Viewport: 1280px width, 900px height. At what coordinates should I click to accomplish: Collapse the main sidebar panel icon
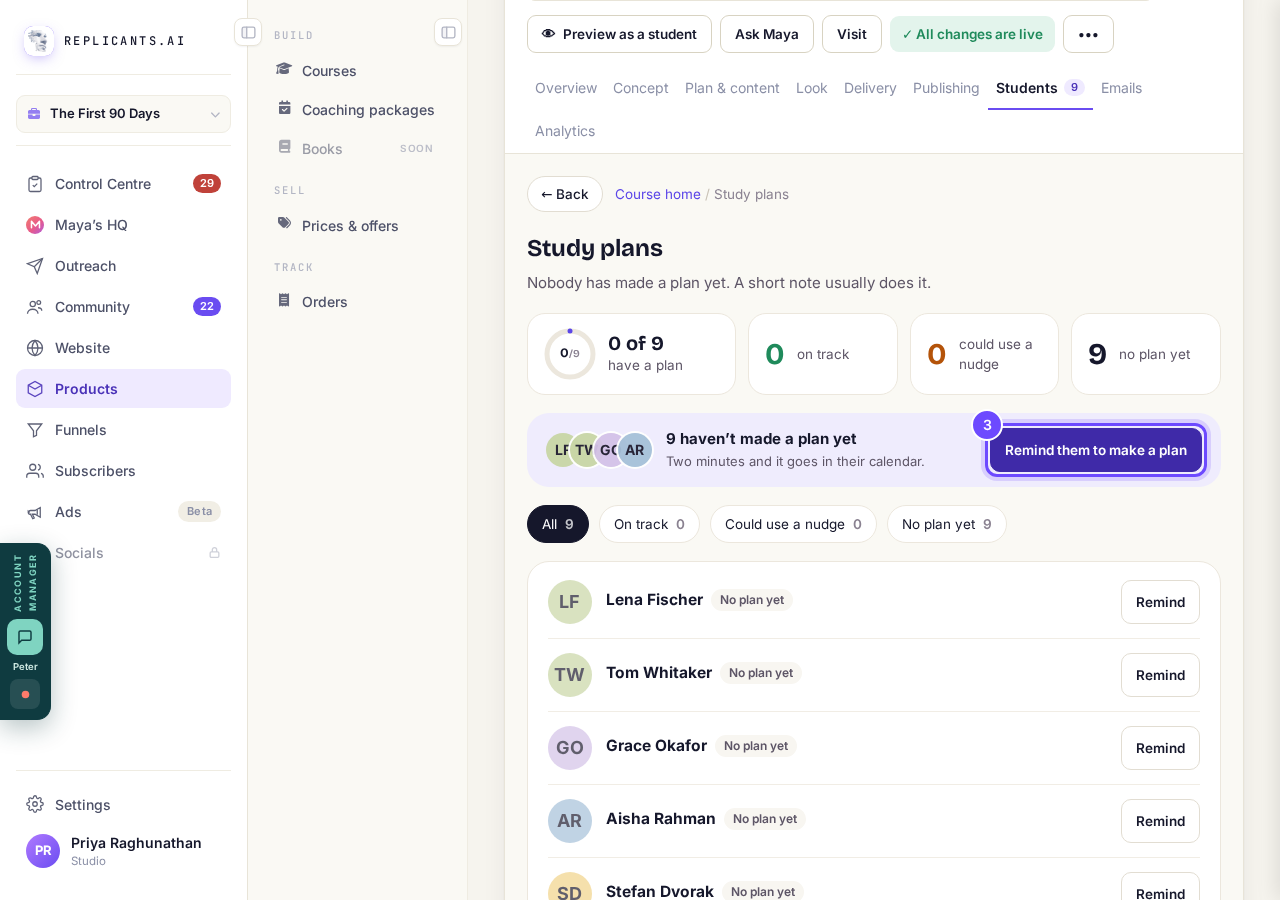pos(248,32)
